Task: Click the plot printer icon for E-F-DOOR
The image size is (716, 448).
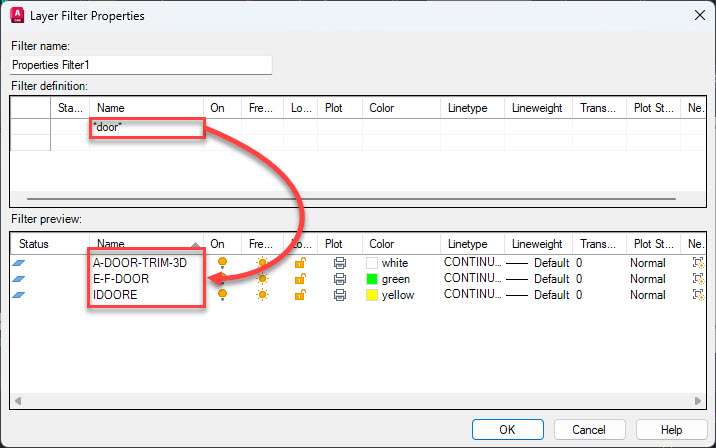Action: click(340, 279)
